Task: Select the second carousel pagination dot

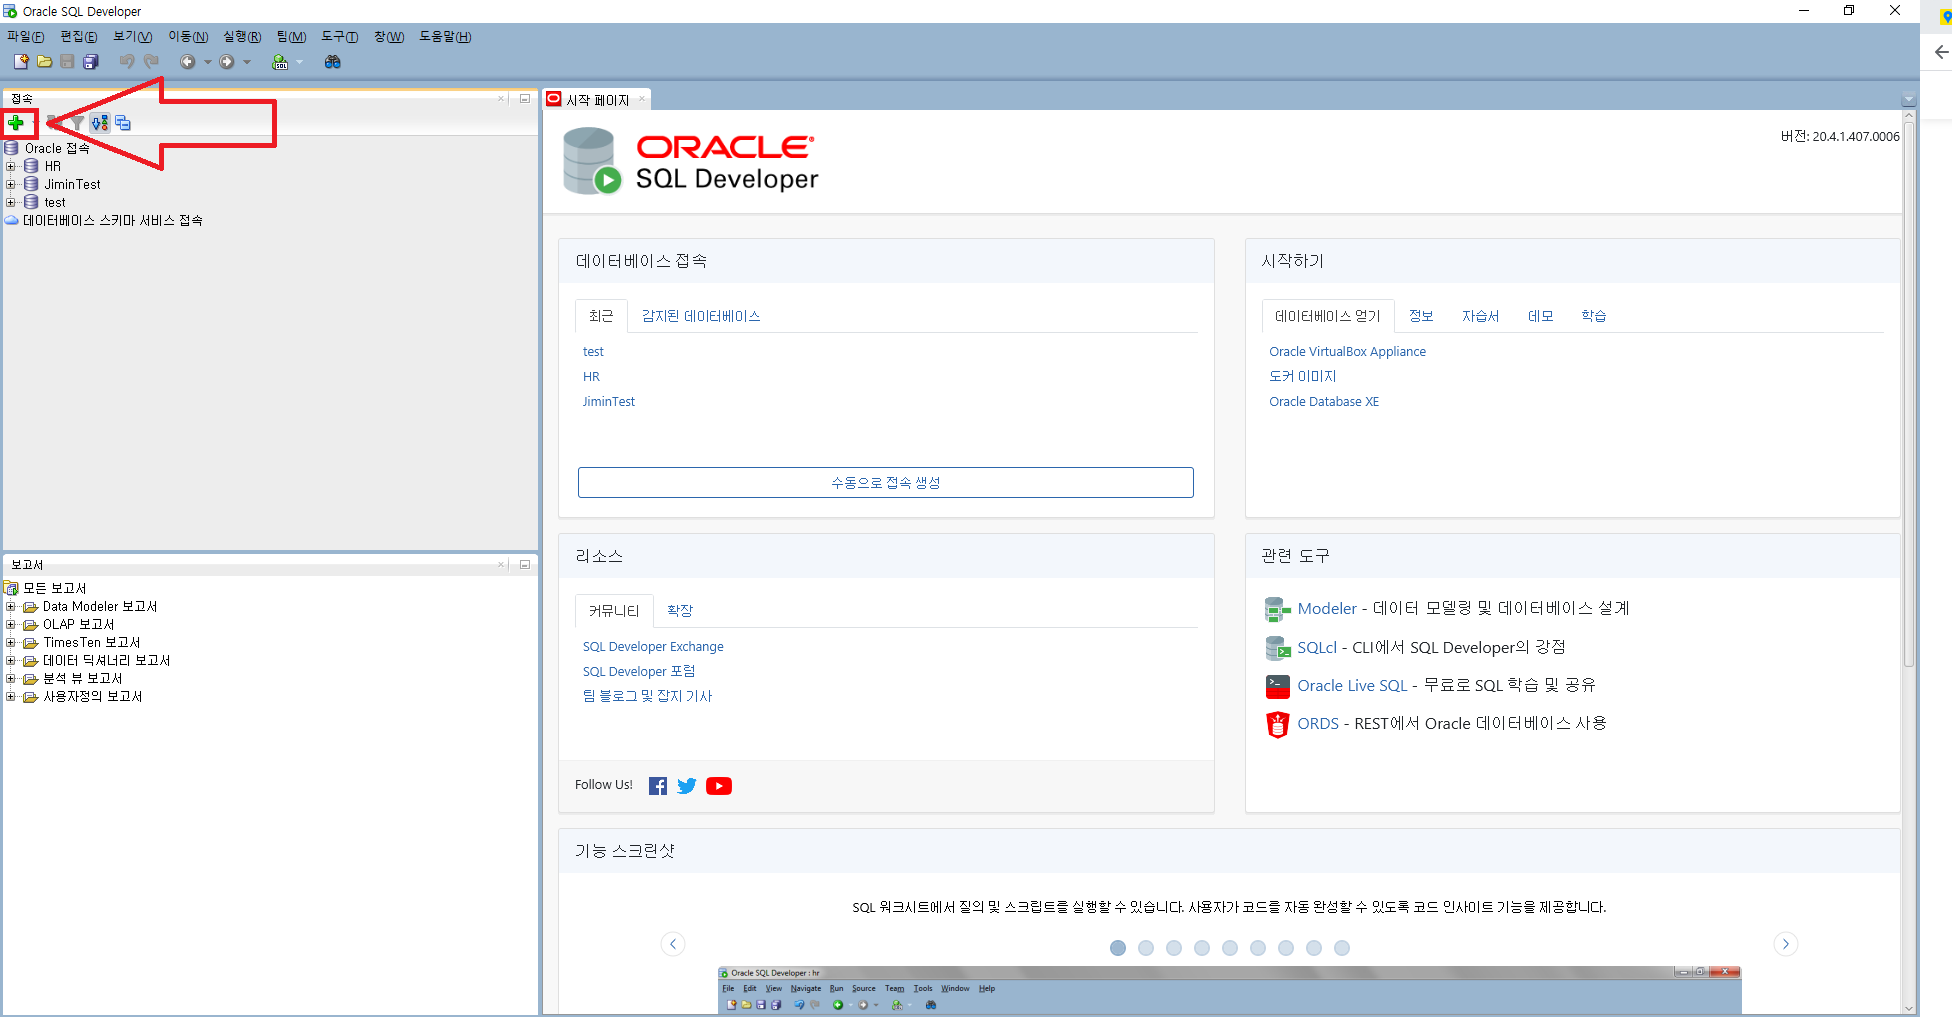Action: tap(1146, 948)
